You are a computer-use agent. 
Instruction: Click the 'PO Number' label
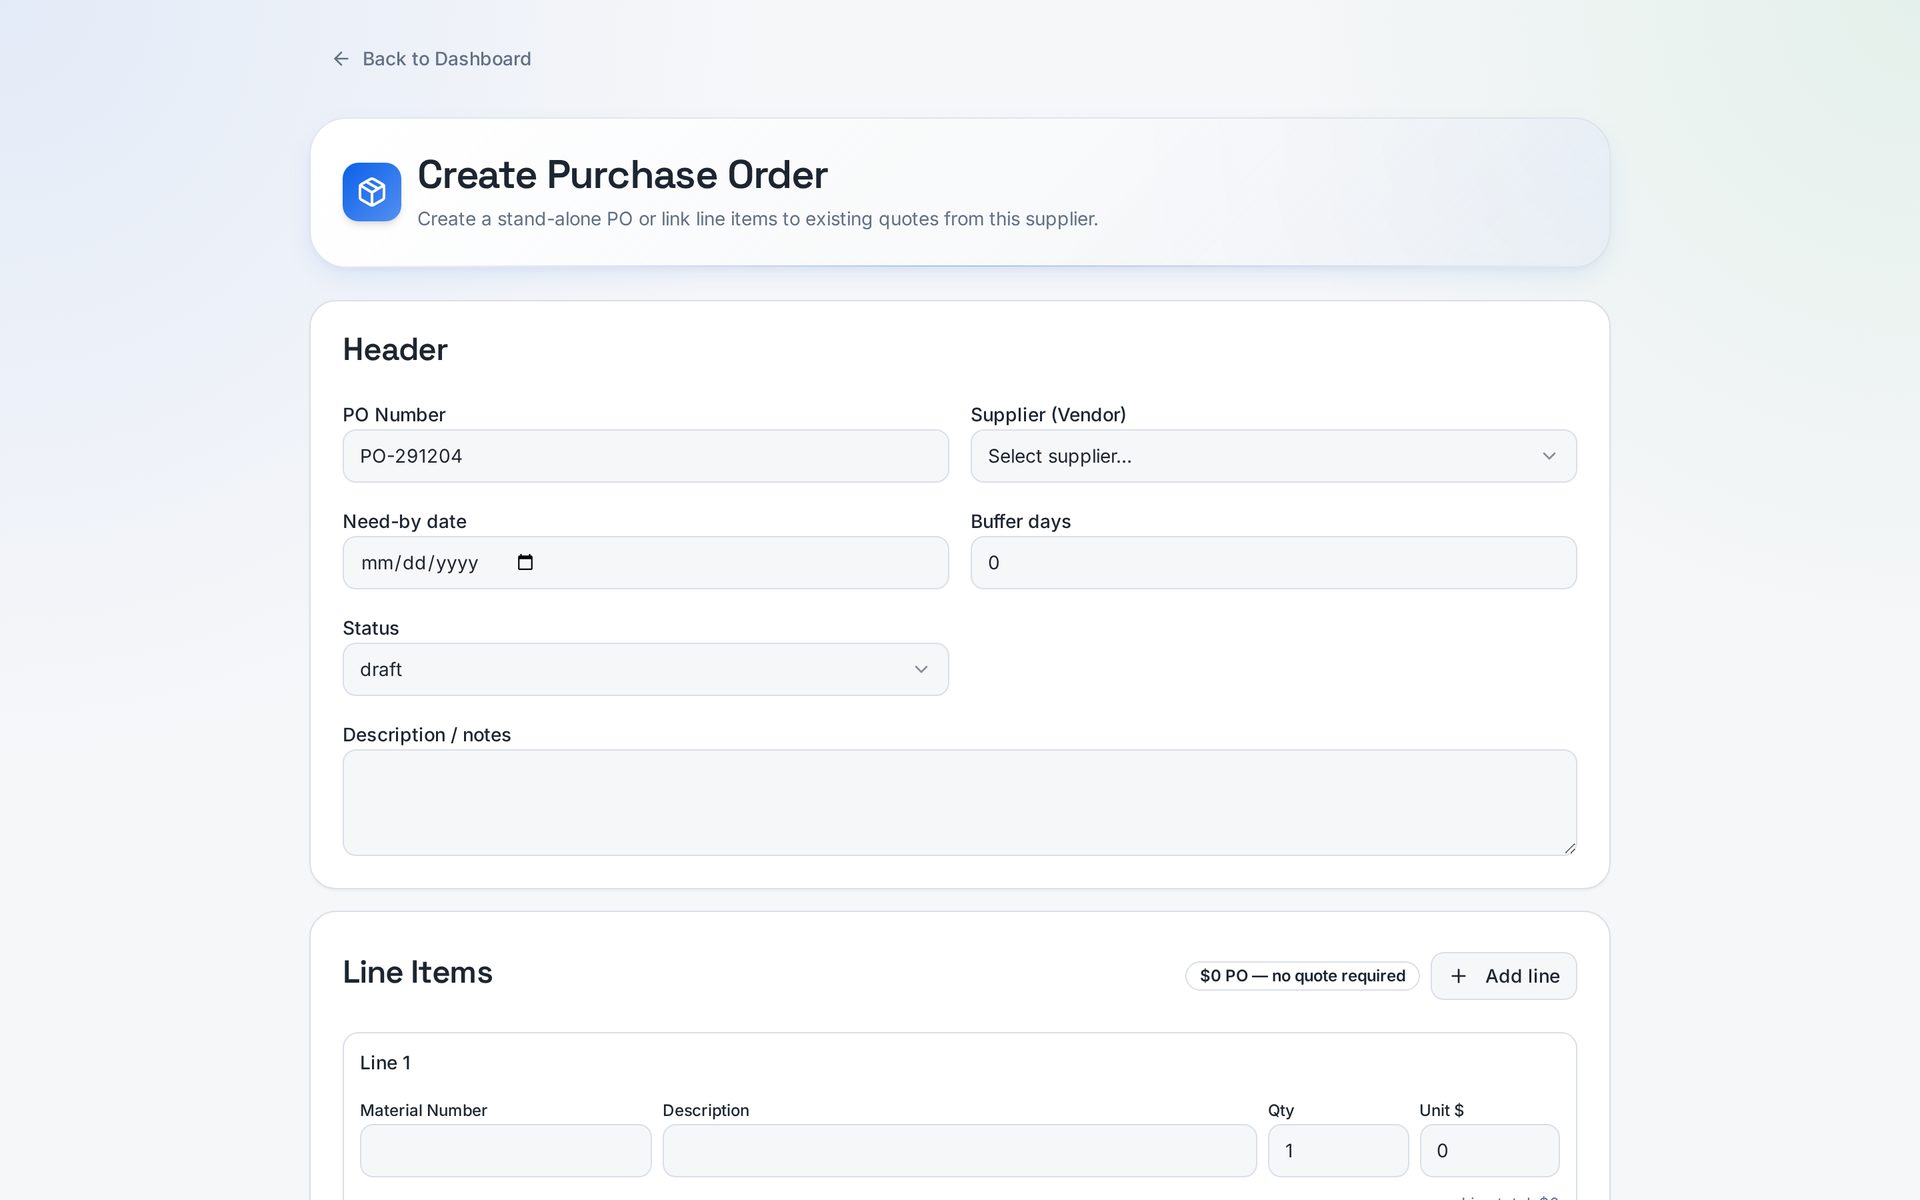point(394,415)
